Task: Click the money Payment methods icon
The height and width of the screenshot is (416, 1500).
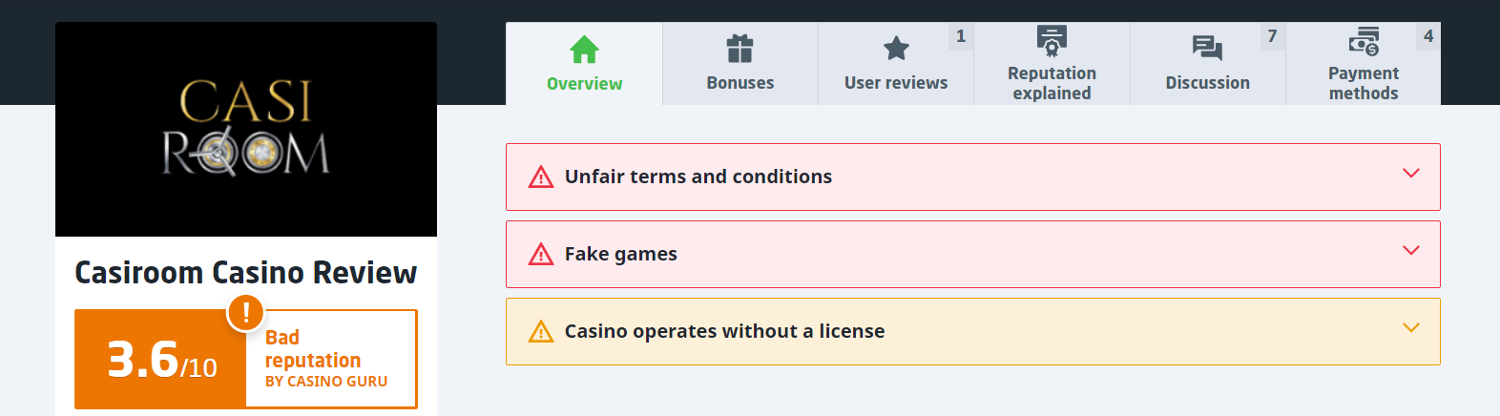Action: (1363, 41)
